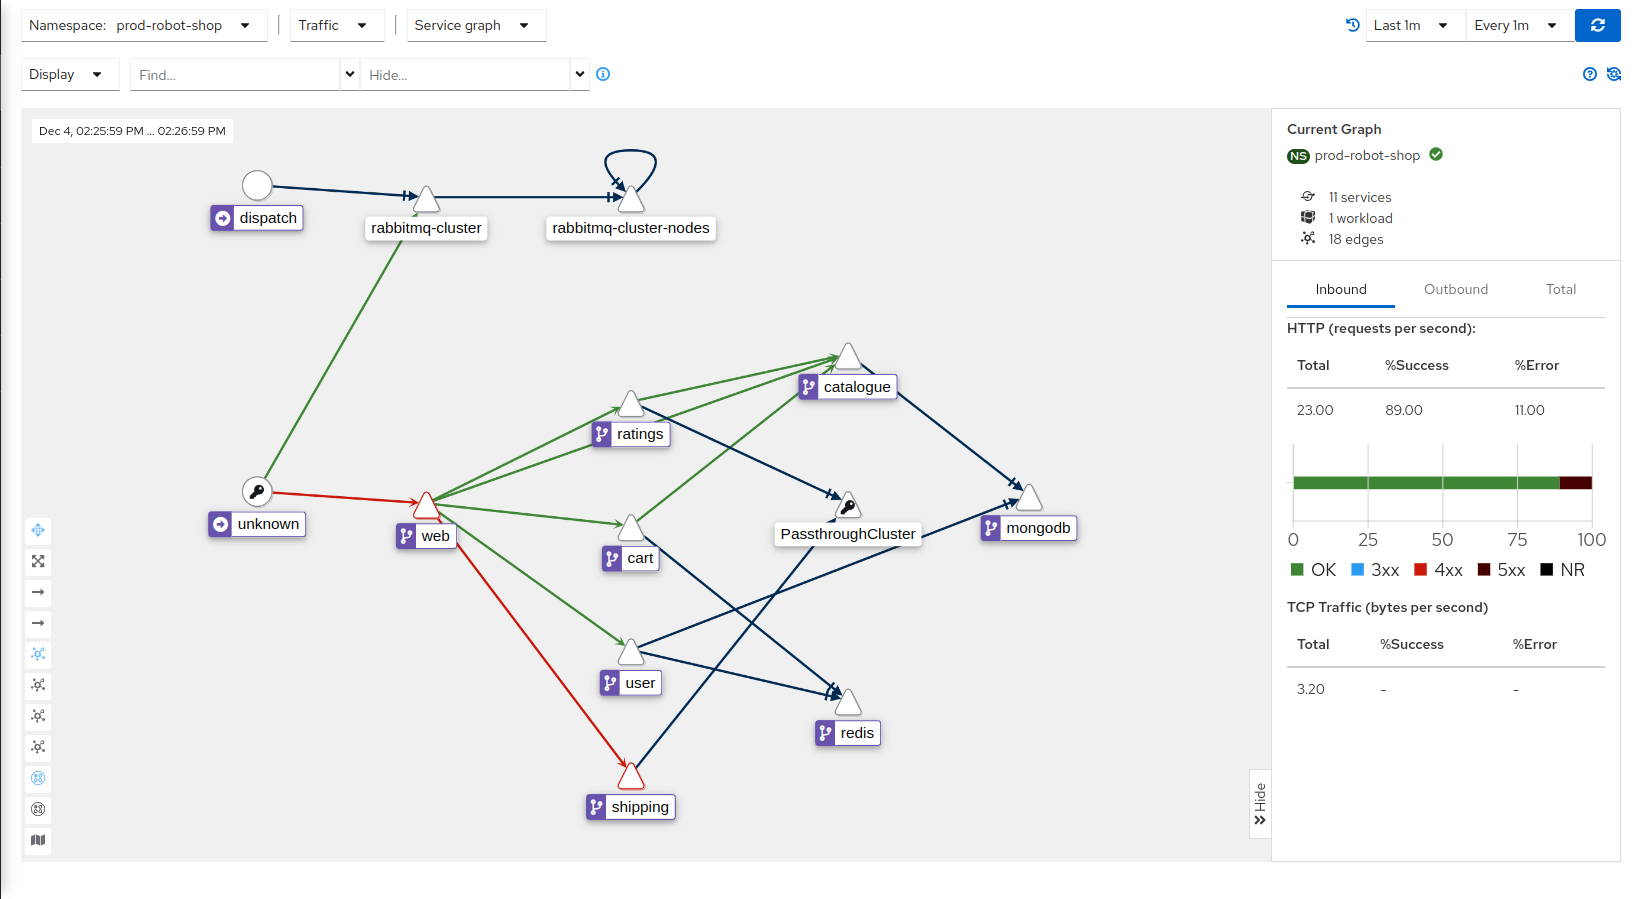
Task: Click the Find/Hide info help icon
Action: (603, 74)
